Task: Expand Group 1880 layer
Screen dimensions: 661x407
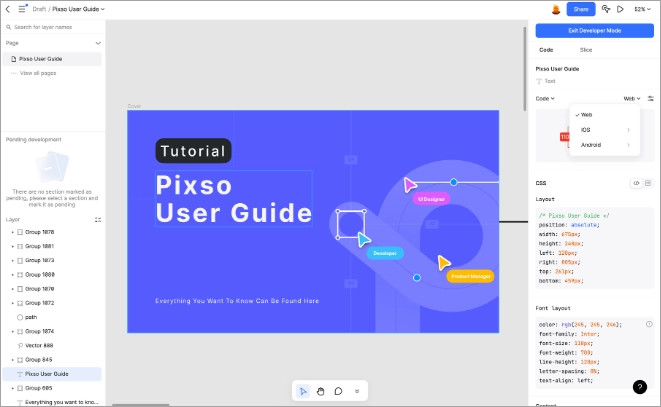Action: (x=12, y=275)
